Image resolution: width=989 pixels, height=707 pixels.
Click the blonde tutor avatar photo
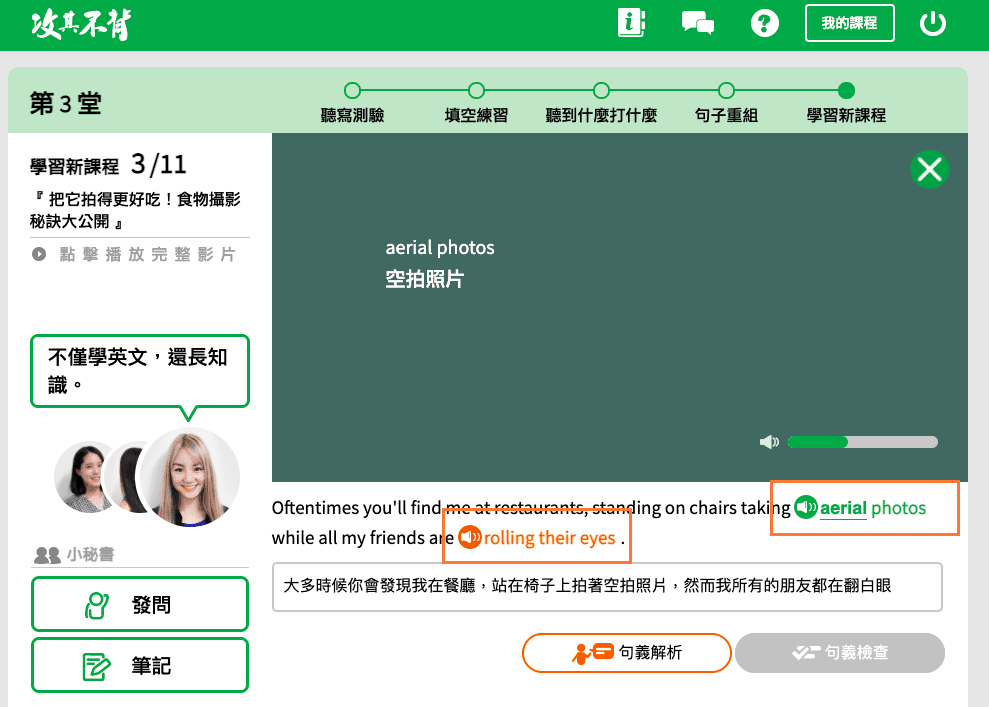188,477
